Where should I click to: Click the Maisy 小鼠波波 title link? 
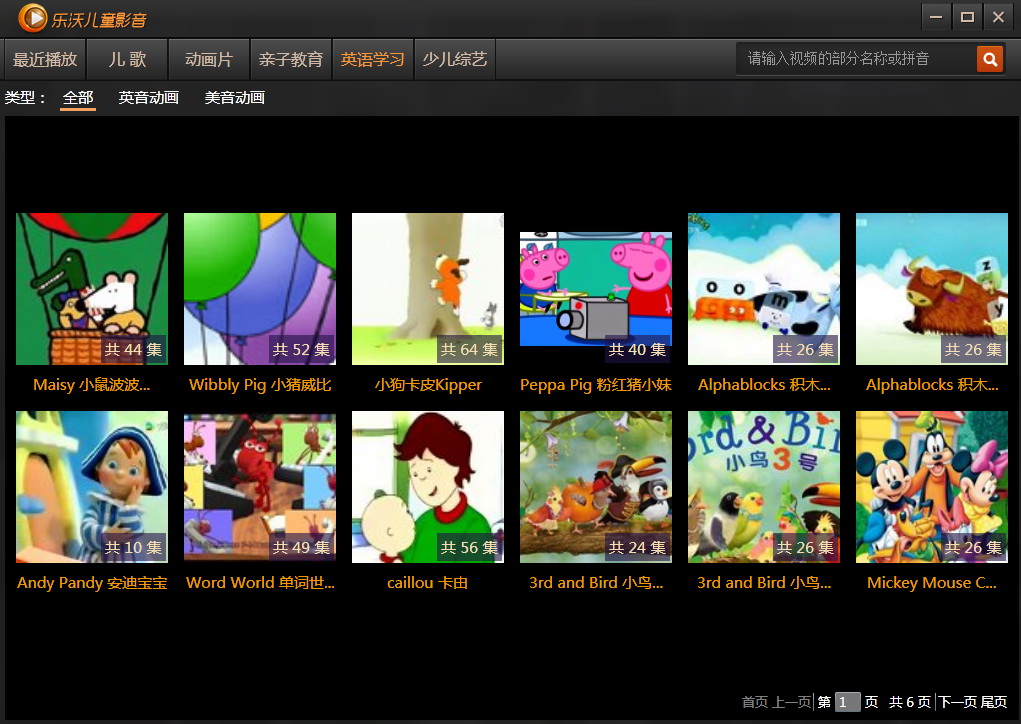tap(92, 385)
